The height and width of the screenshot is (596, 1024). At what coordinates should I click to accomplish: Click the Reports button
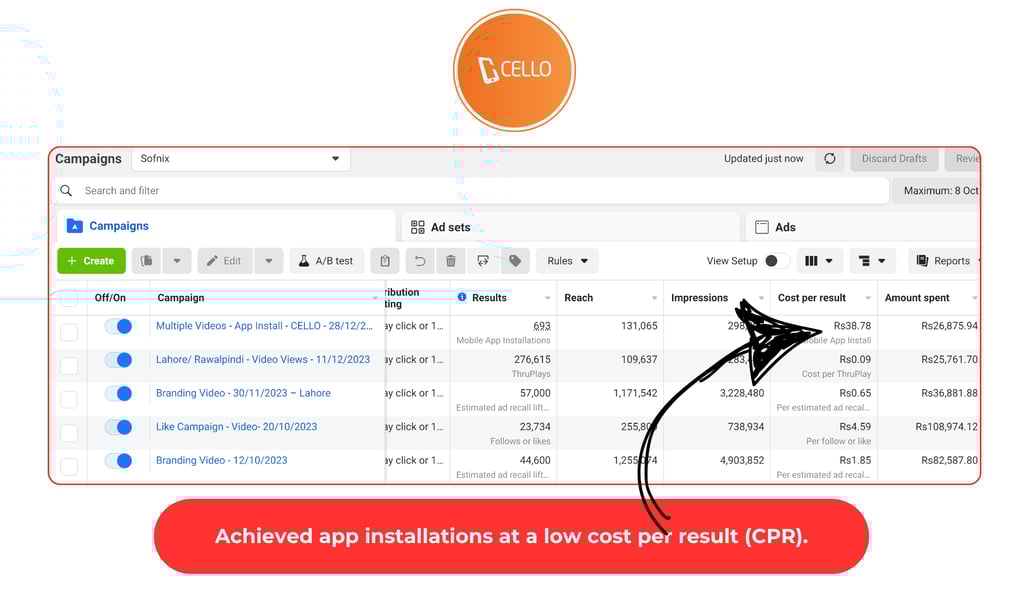click(x=943, y=260)
